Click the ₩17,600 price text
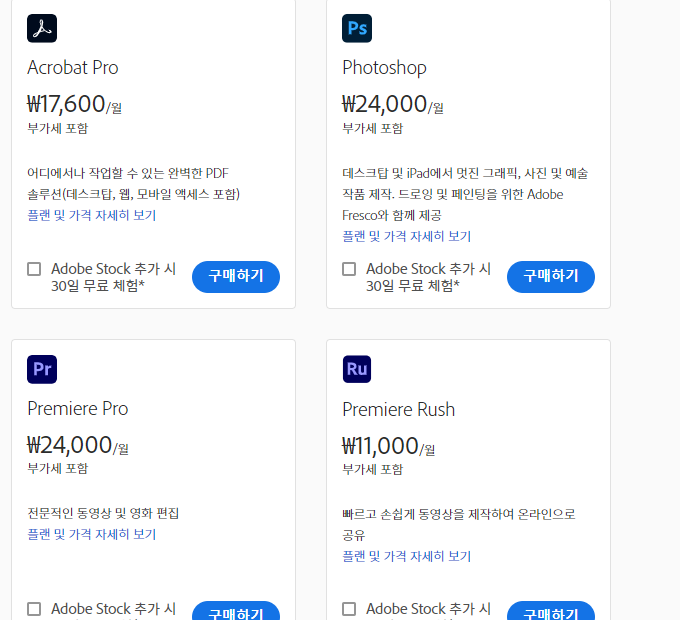Screen dimensions: 680x620 coord(66,104)
